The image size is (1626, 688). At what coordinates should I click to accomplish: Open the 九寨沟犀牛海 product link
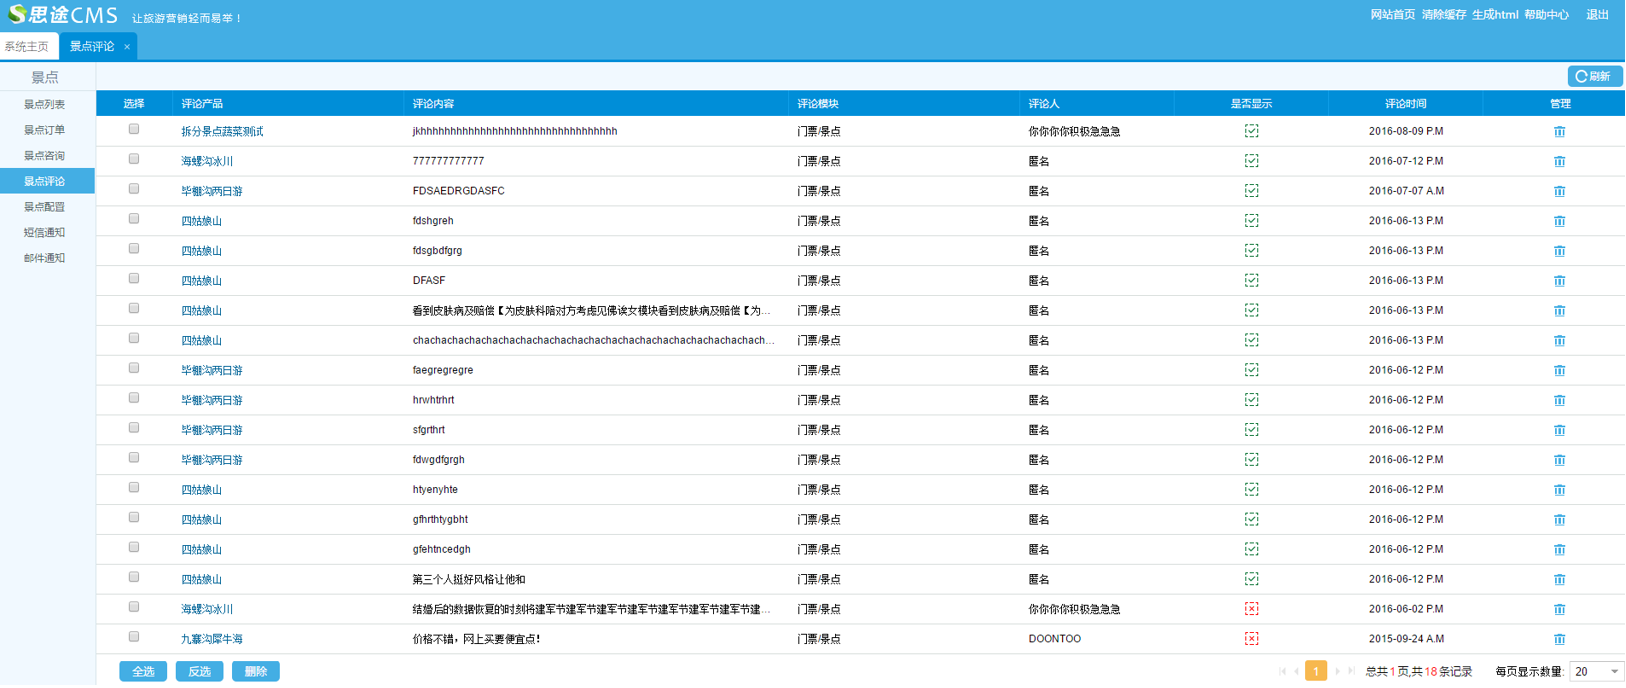click(x=211, y=639)
